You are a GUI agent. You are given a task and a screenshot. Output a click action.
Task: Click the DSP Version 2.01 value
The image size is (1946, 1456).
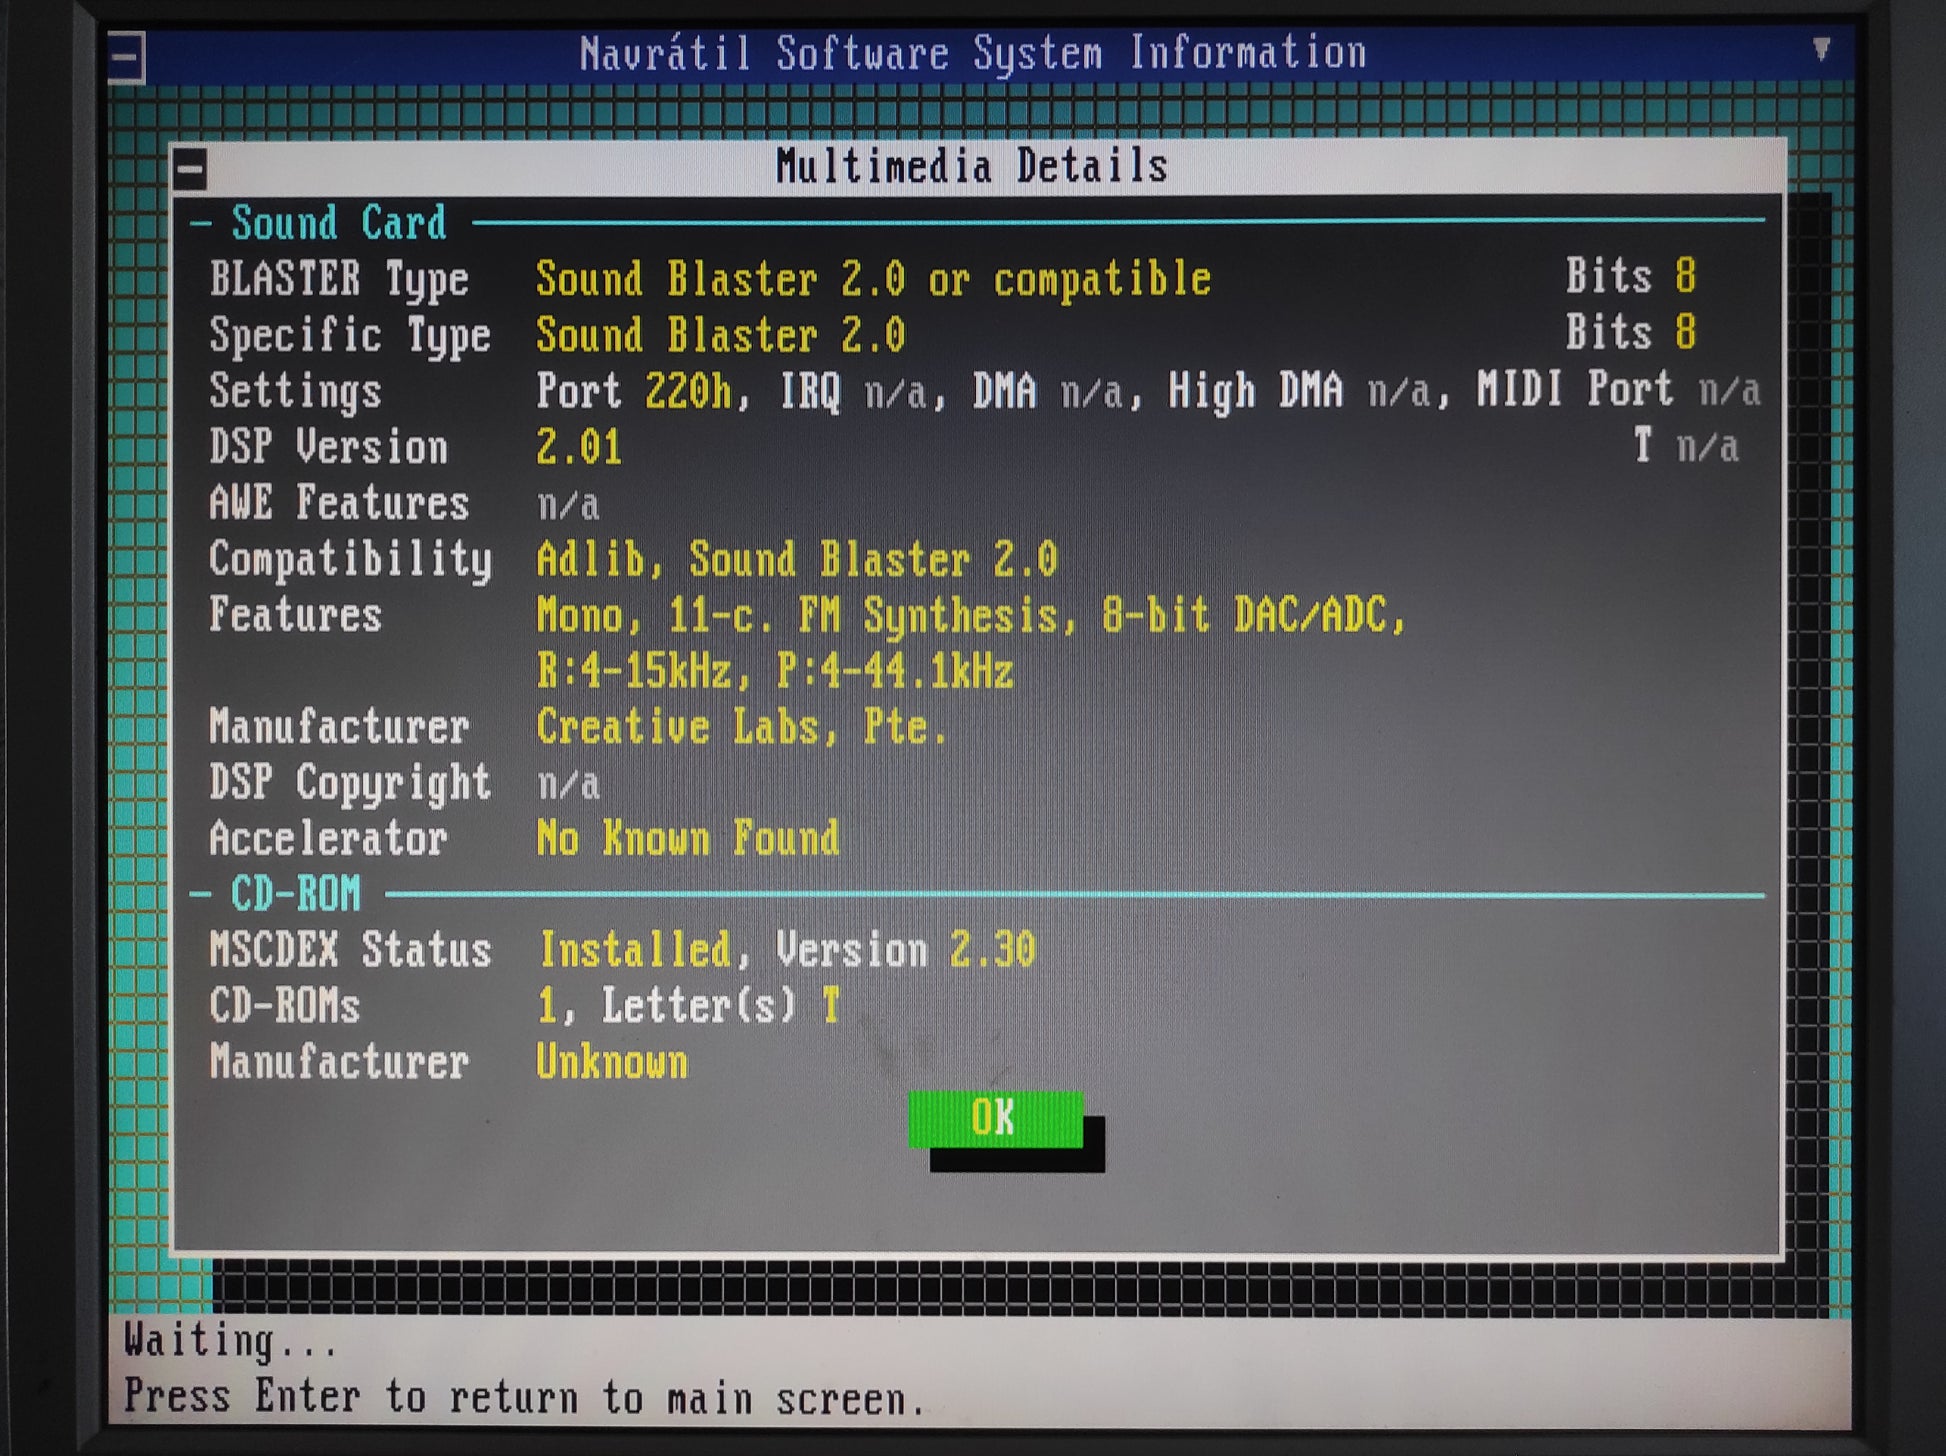click(579, 447)
